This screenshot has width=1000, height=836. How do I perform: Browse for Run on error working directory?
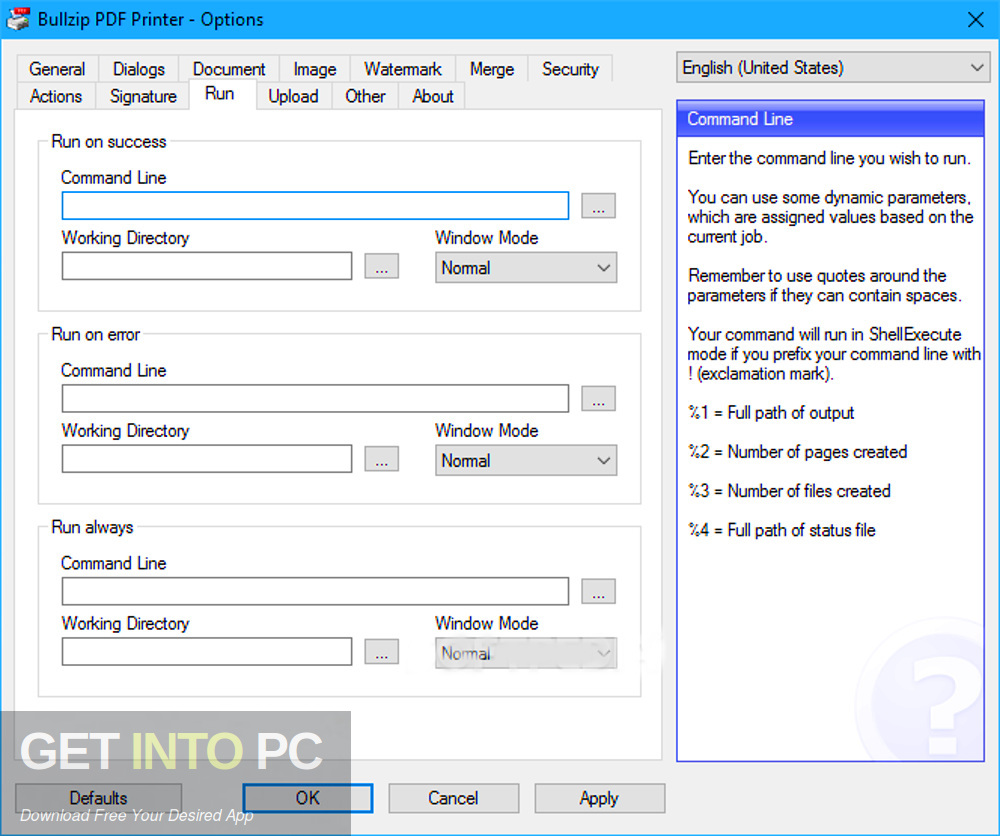(x=381, y=458)
